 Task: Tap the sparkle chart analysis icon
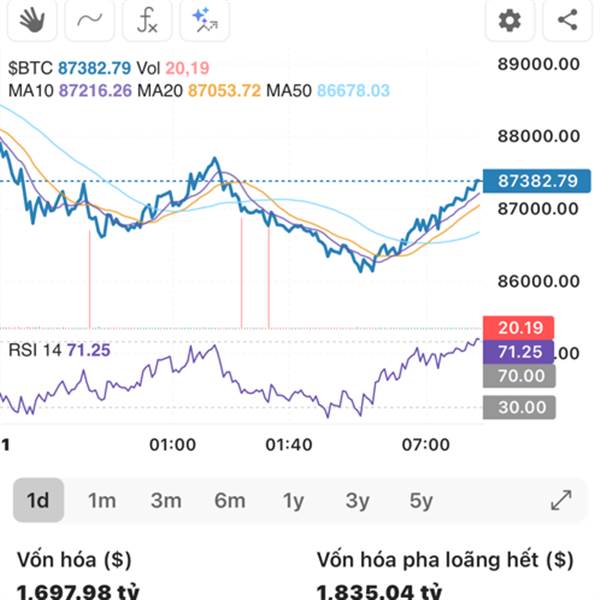click(205, 19)
